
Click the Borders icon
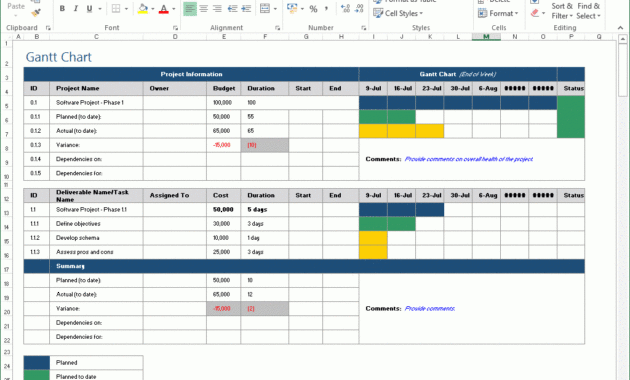[116, 8]
